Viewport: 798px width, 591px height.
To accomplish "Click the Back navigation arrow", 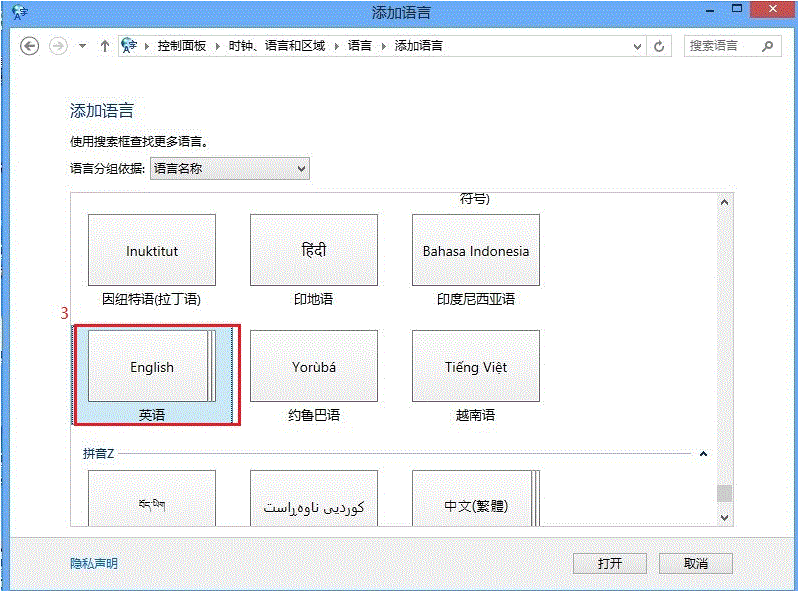I will coord(30,46).
